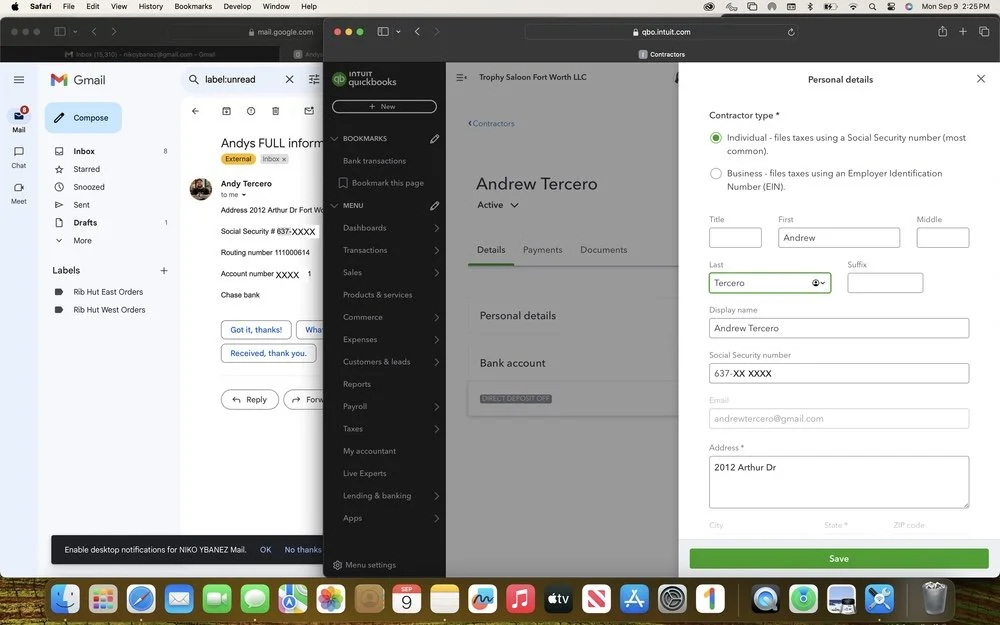1000x625 pixels.
Task: Open Drafts folder in Gmail
Action: click(85, 223)
